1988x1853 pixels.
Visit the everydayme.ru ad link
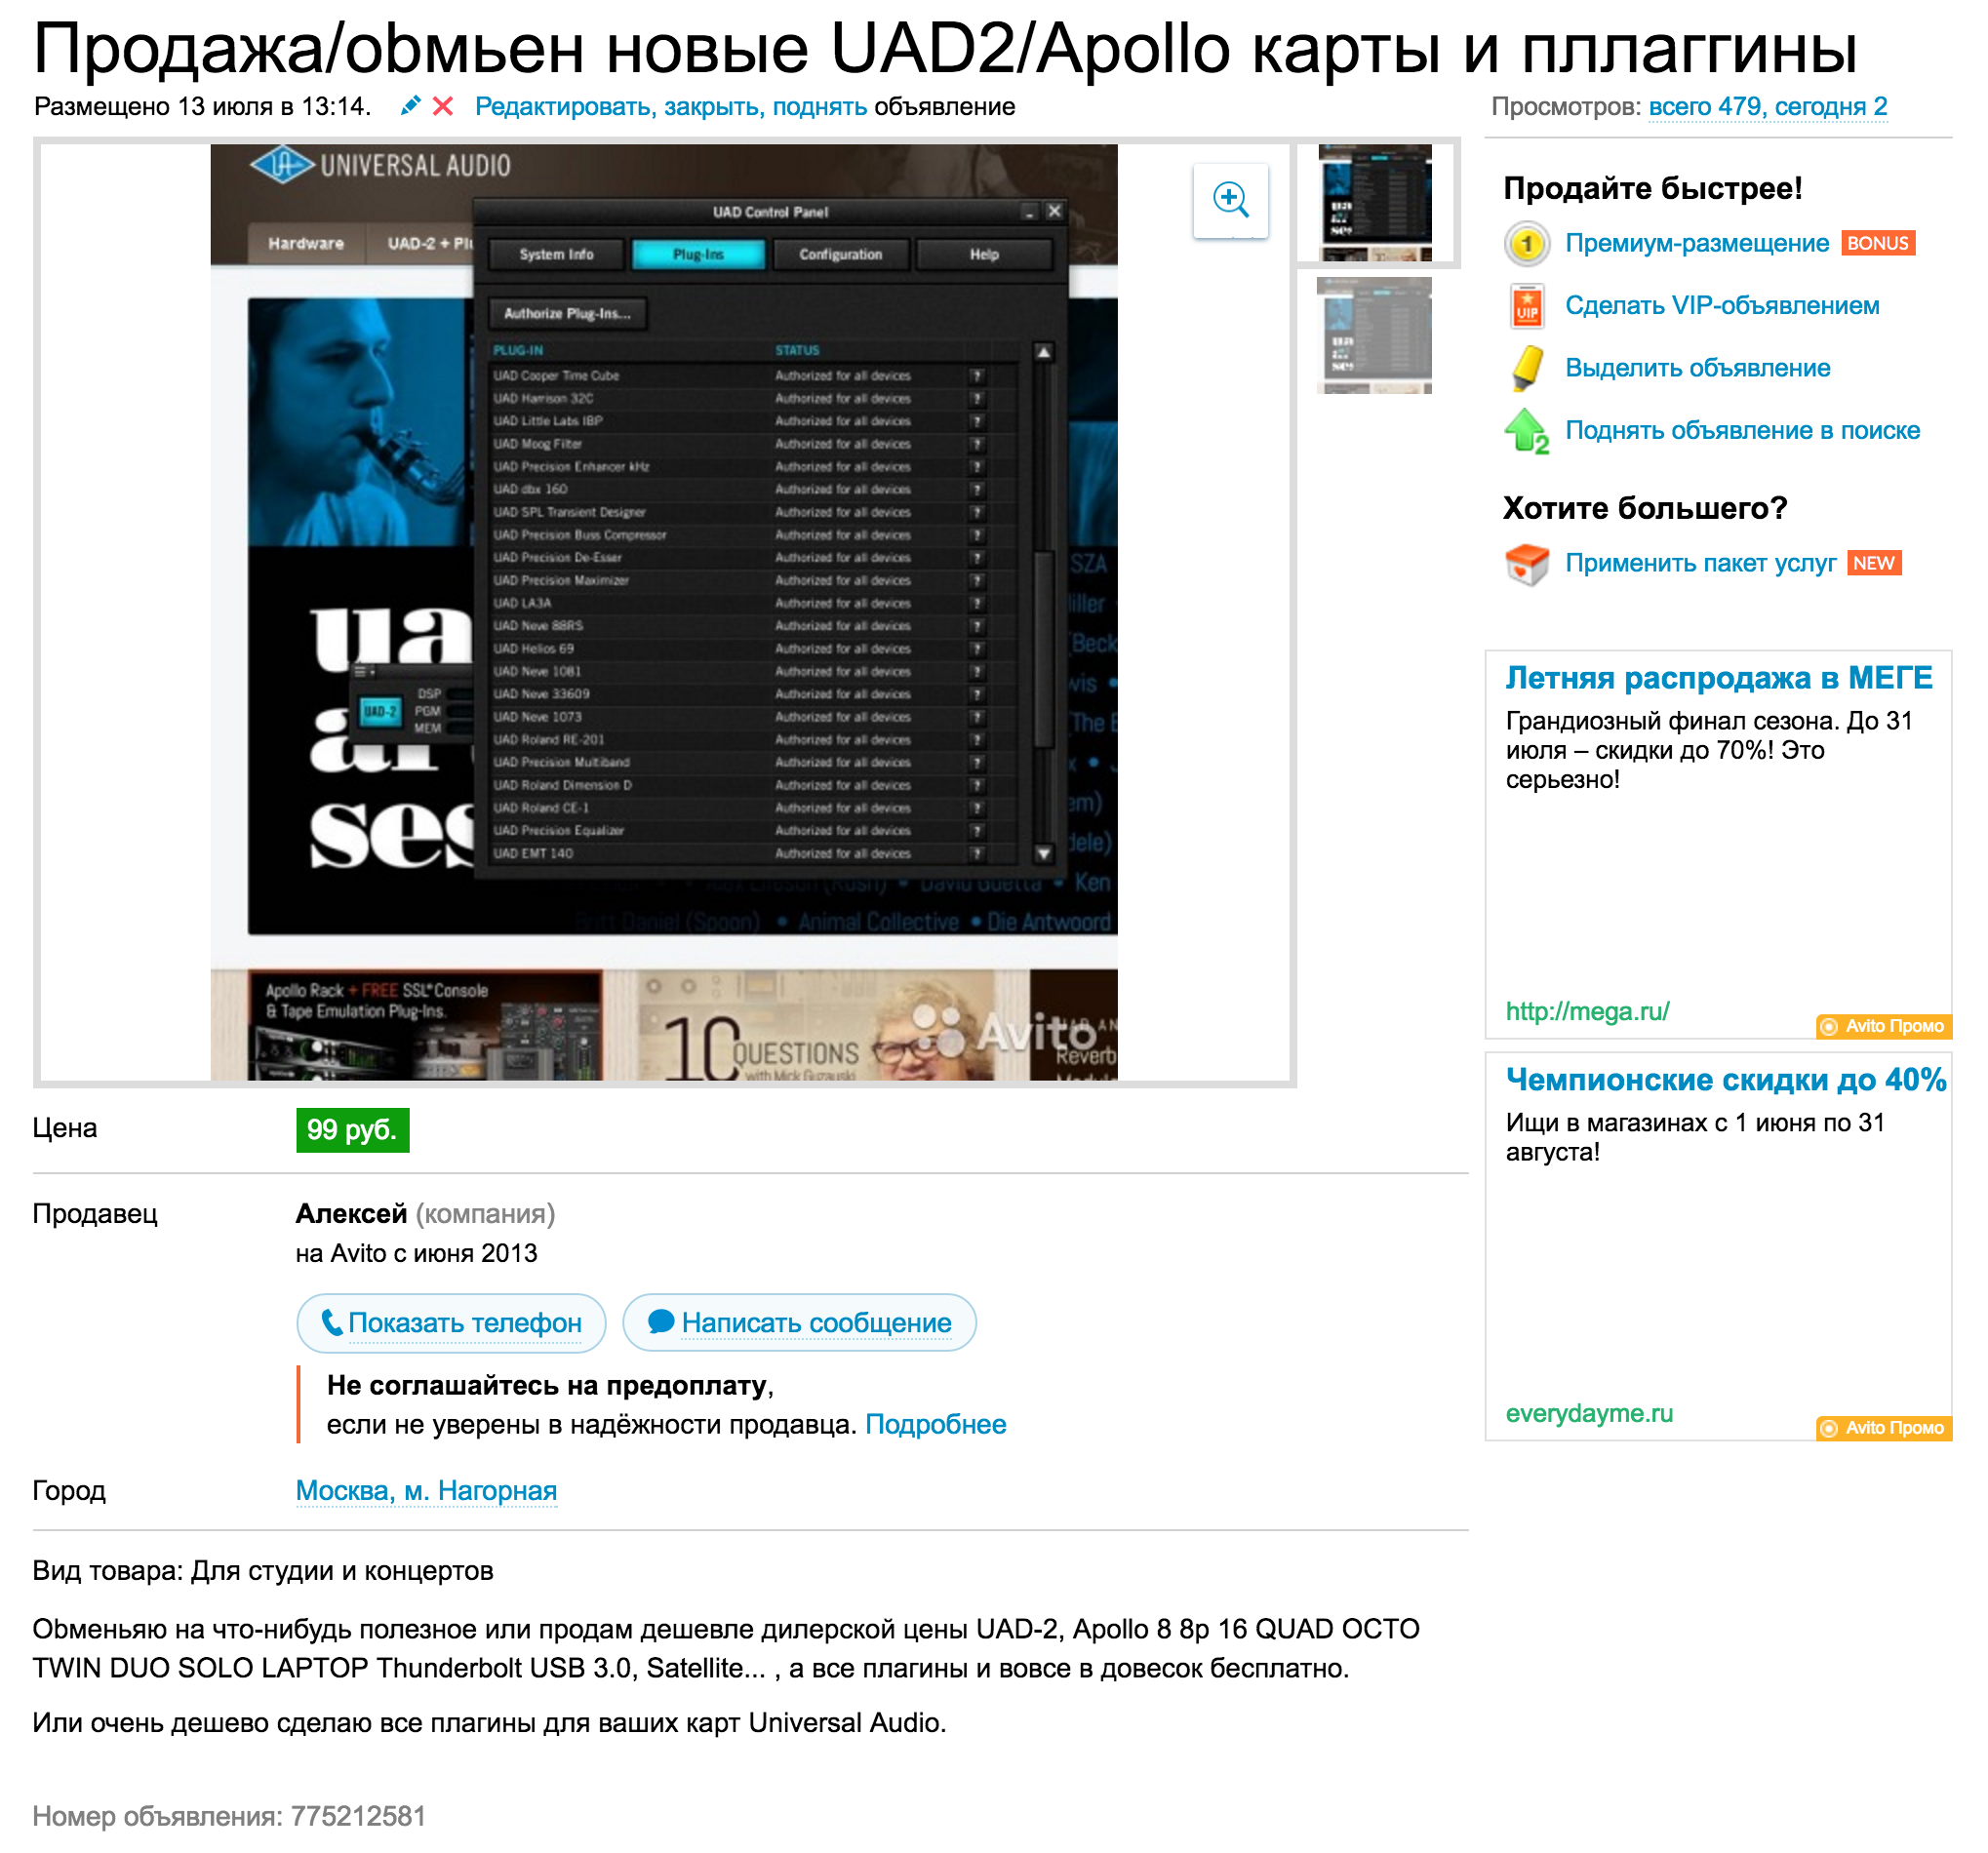(x=1589, y=1413)
